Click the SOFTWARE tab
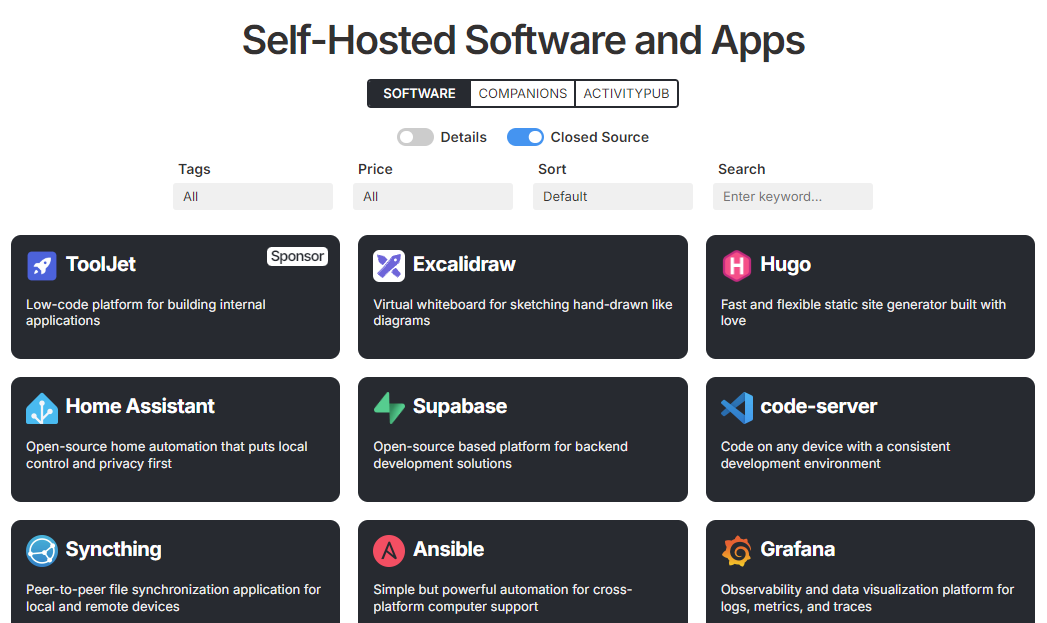The height and width of the screenshot is (623, 1047). (419, 93)
